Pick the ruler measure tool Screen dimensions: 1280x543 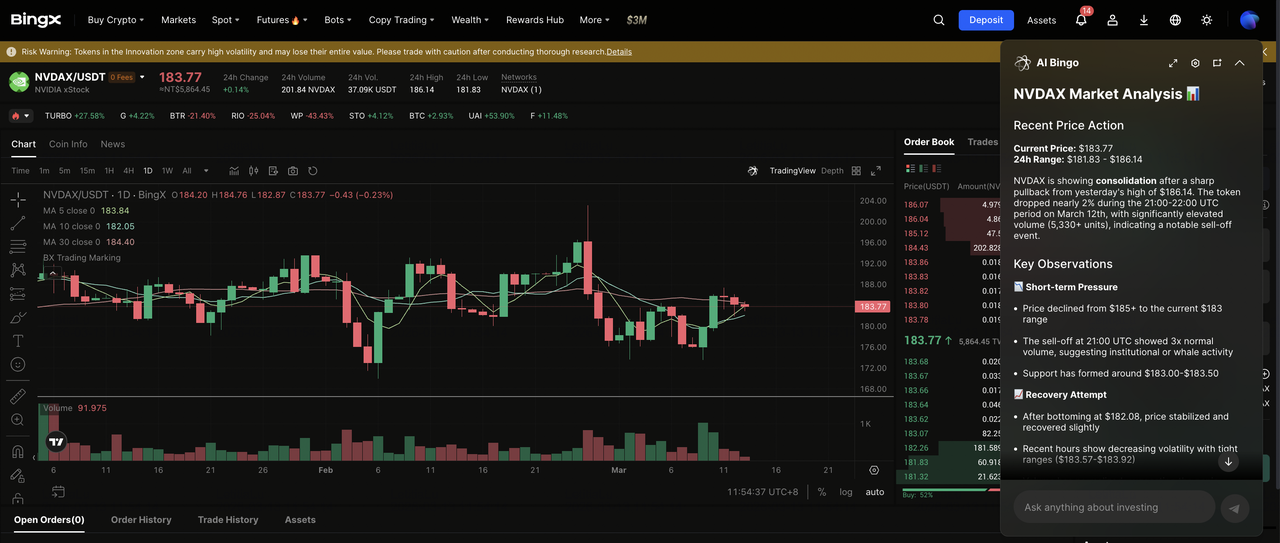(x=18, y=396)
